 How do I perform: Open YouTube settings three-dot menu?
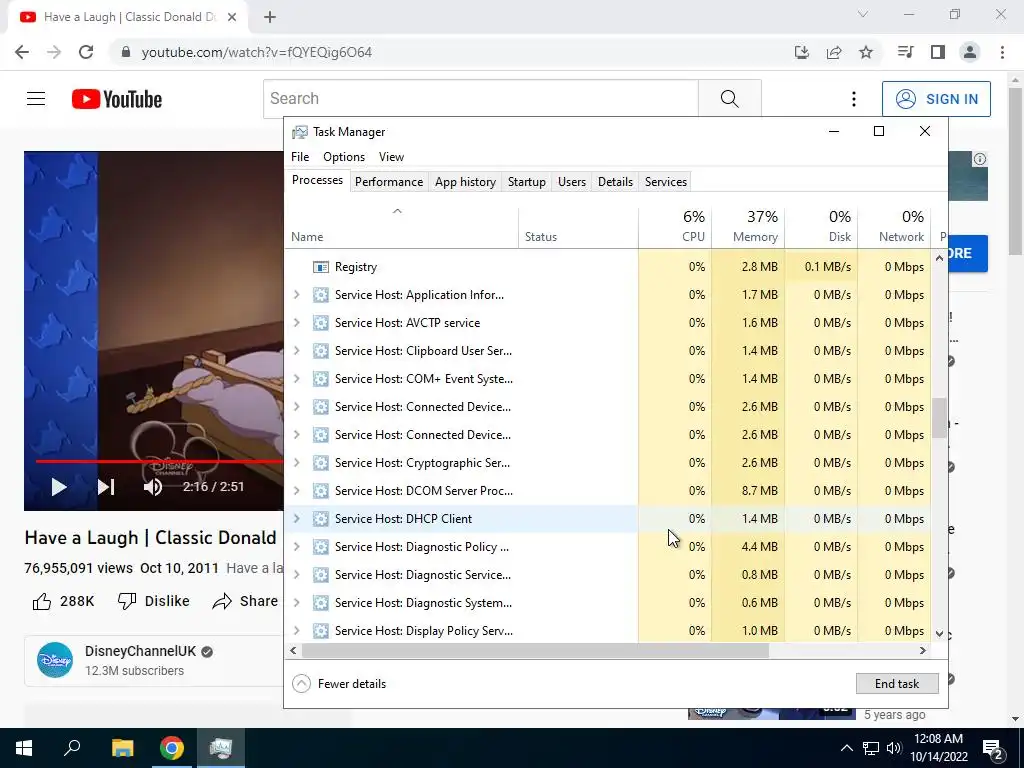tap(854, 99)
